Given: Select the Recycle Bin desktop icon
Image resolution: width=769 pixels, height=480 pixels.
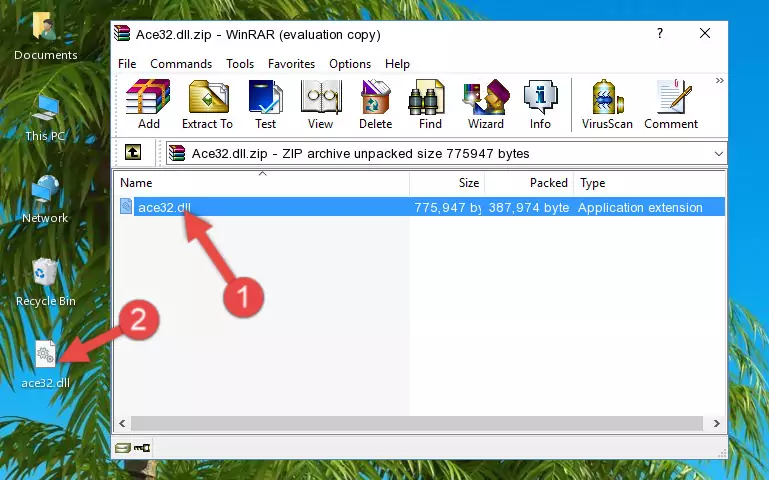Looking at the screenshot, I should (45, 282).
